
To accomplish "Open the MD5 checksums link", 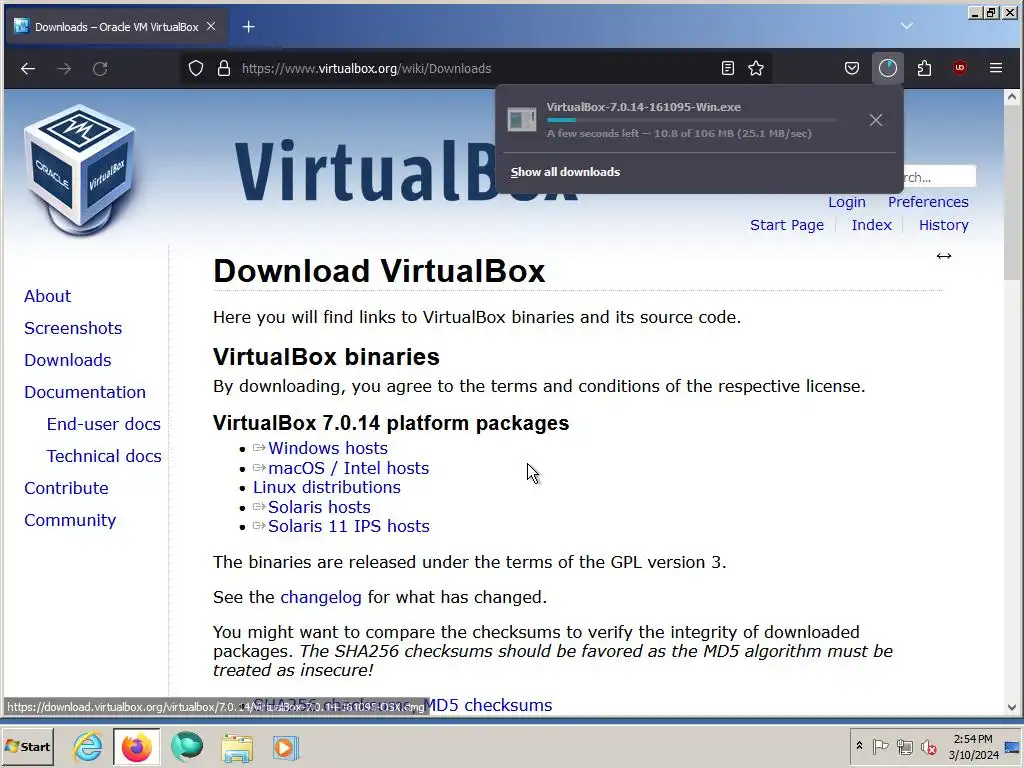I will coord(487,705).
